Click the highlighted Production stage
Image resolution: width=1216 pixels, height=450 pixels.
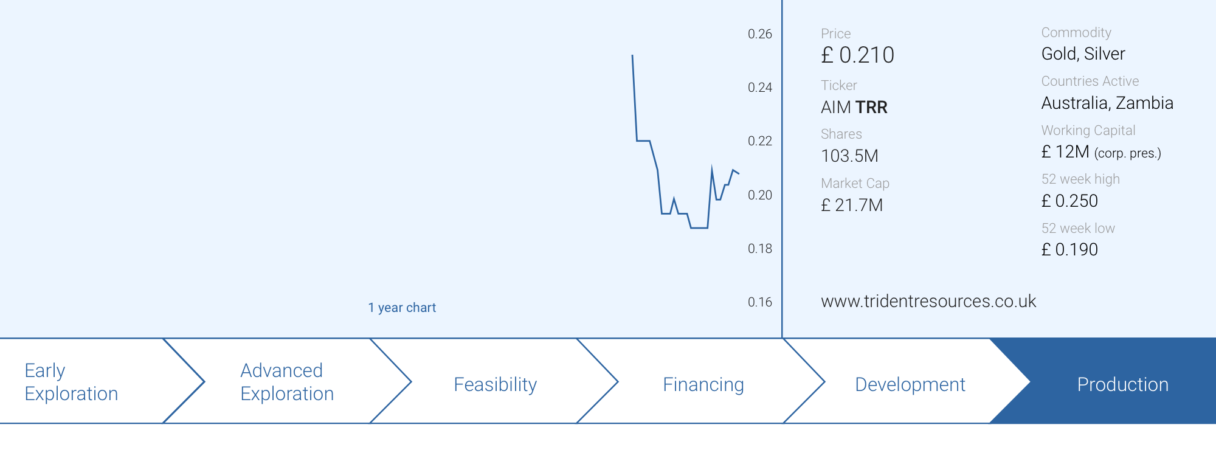[x=1122, y=384]
